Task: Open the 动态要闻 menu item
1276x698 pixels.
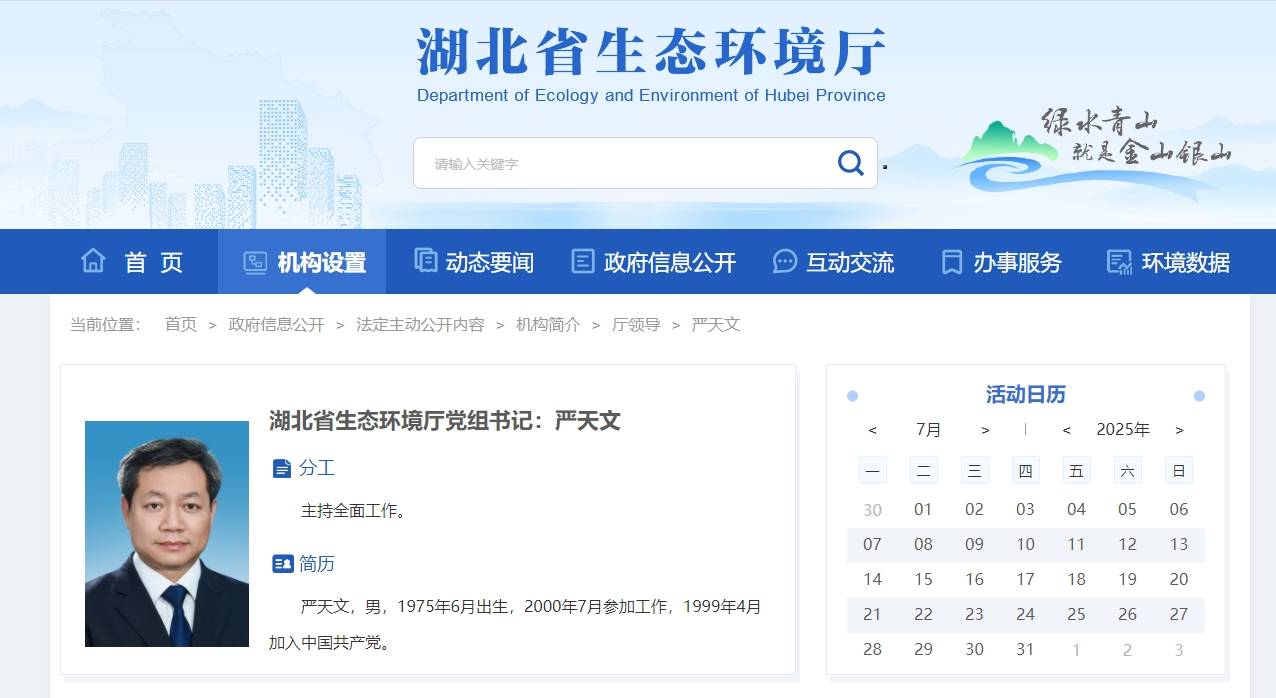Action: (x=489, y=263)
